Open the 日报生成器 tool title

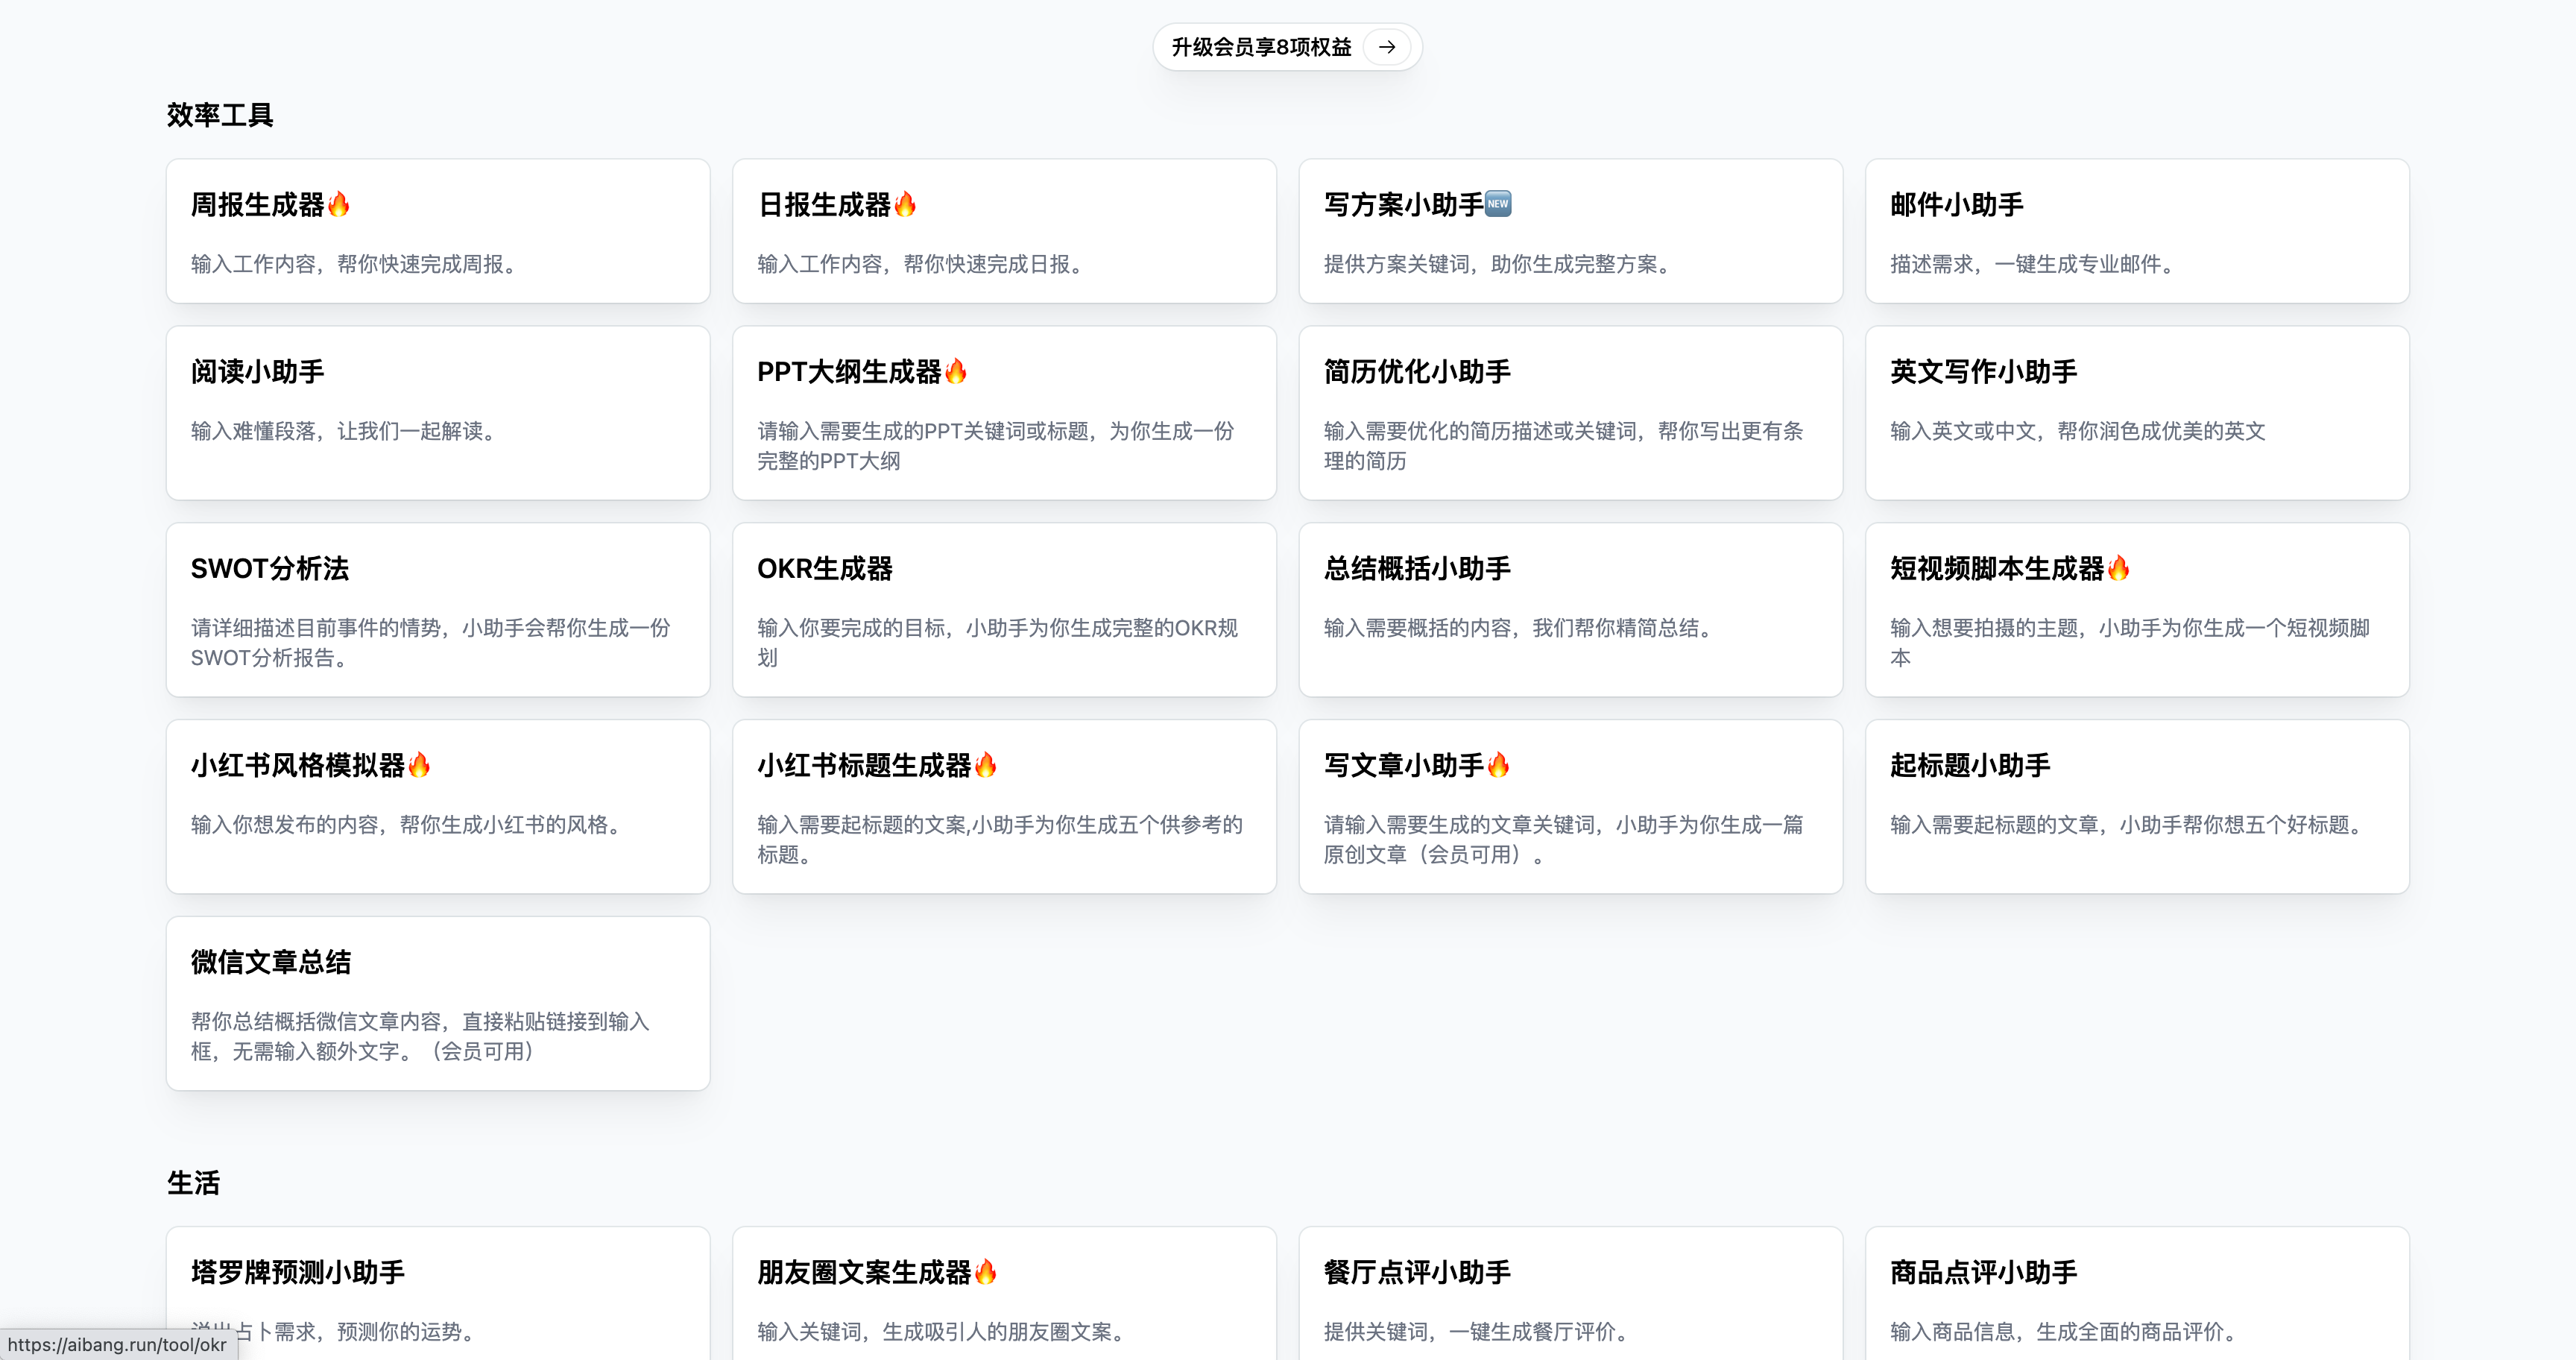pos(824,204)
